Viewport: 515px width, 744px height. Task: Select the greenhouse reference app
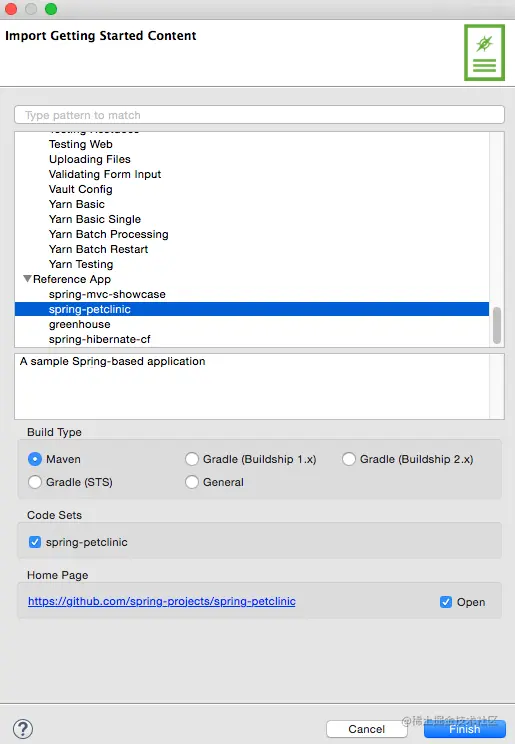tap(80, 324)
